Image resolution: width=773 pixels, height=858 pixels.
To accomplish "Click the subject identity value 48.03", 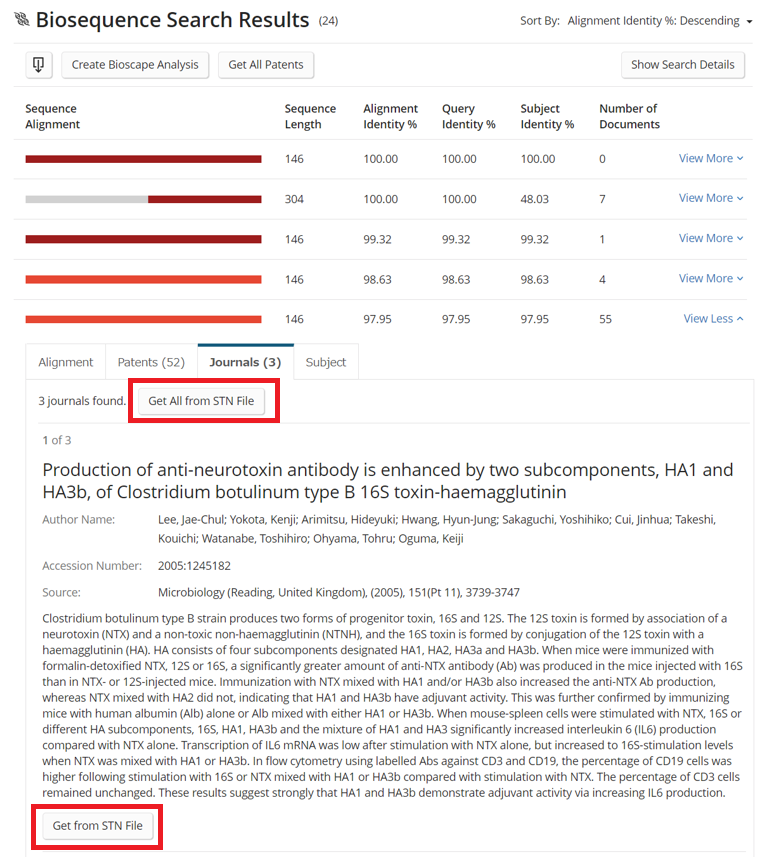I will pos(534,199).
